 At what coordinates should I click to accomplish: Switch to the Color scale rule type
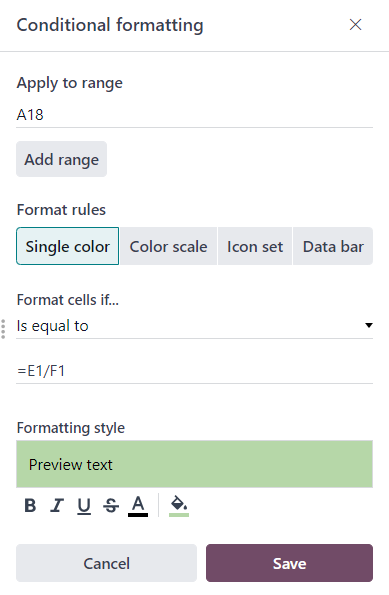[x=169, y=246]
